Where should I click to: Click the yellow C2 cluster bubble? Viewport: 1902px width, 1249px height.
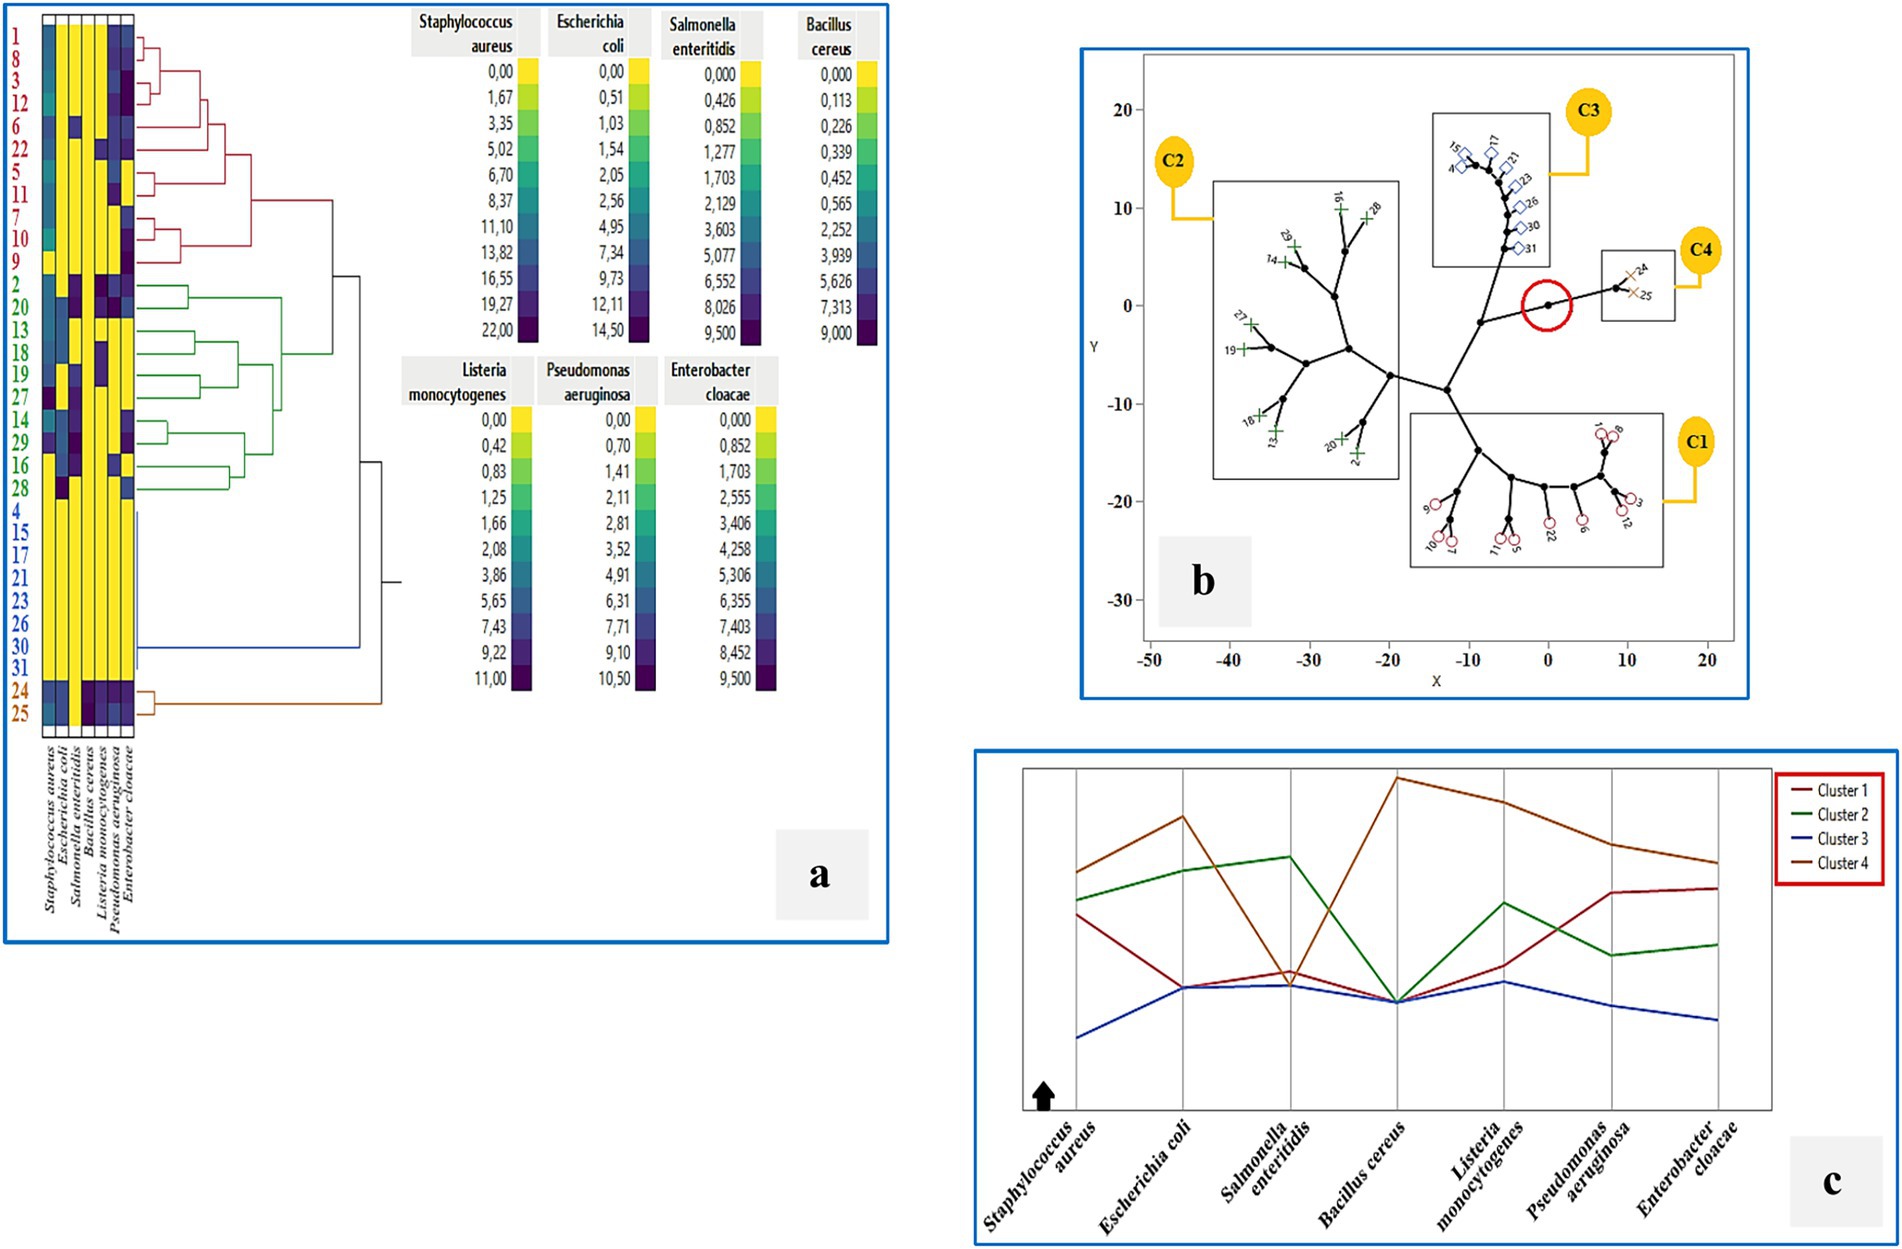pos(1173,162)
